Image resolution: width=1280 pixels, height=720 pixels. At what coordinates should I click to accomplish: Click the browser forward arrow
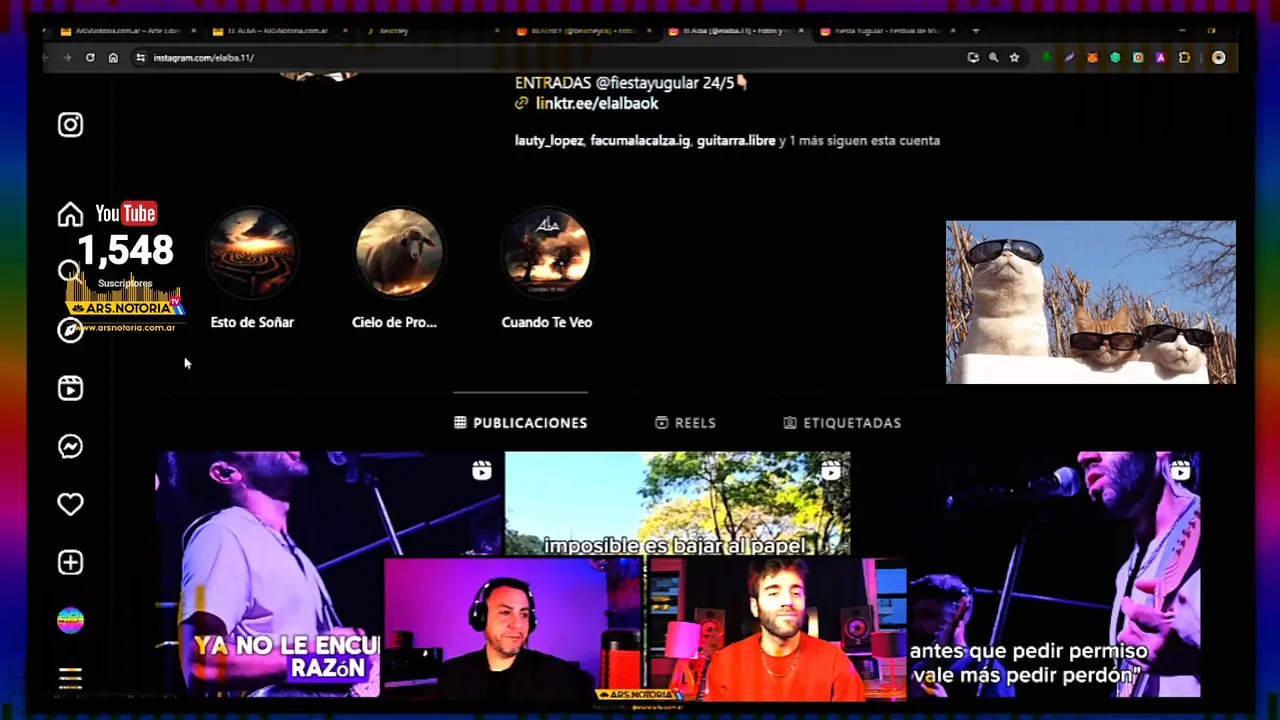[x=67, y=58]
